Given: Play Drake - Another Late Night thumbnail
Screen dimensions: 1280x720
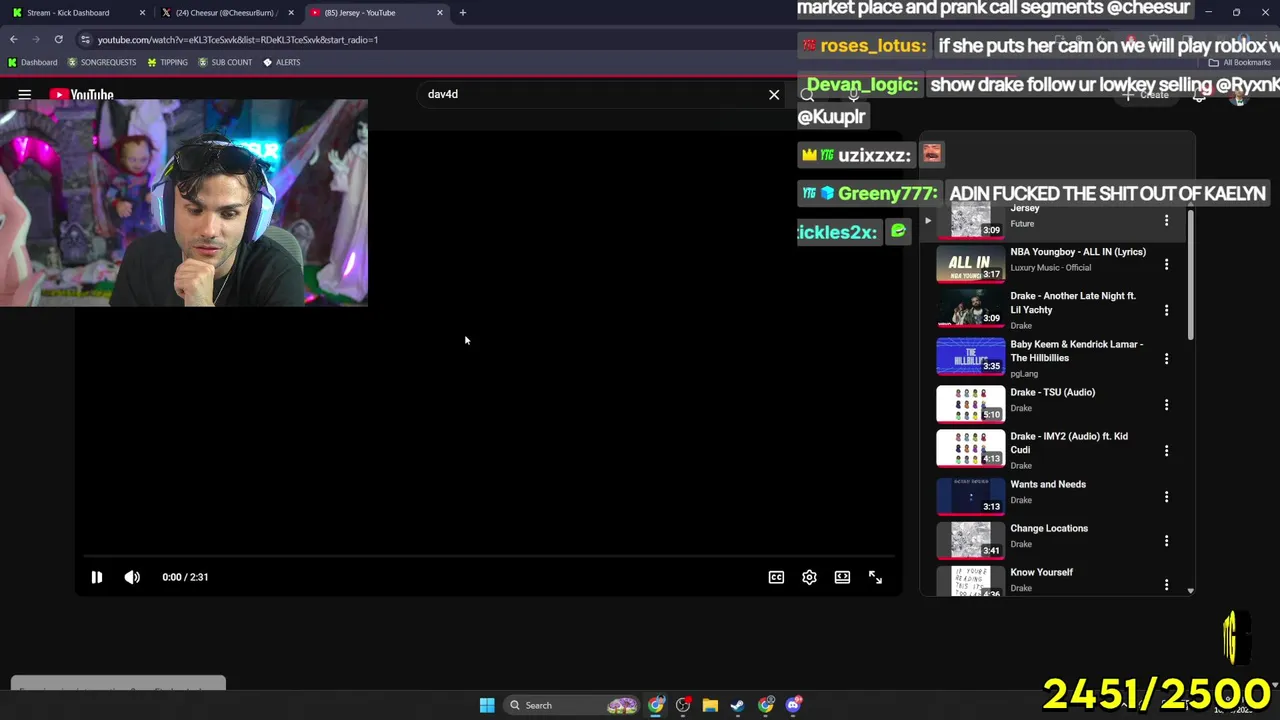Looking at the screenshot, I should point(970,308).
